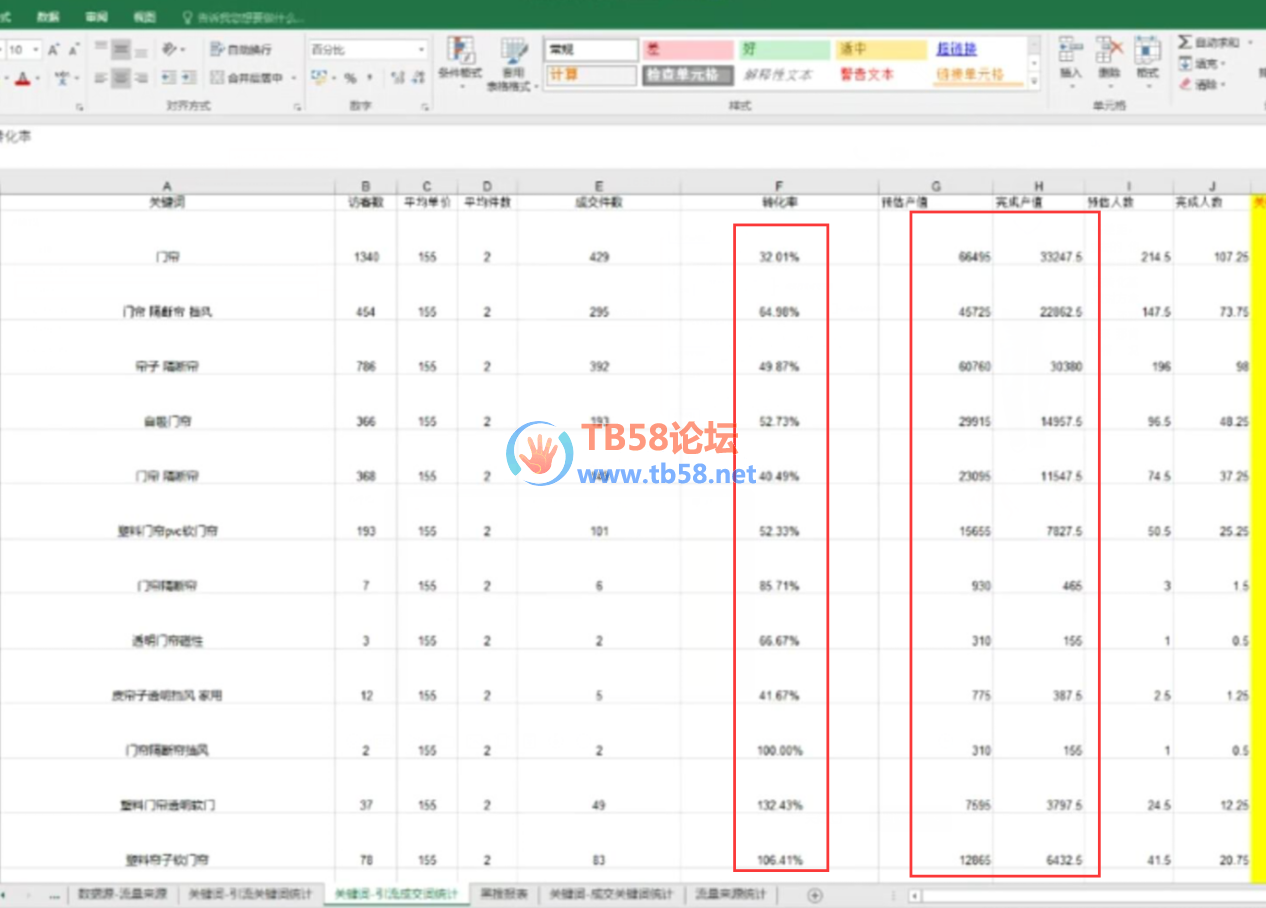Open the Conditional Formatting (条件格式) menu
1266x908 pixels.
tap(460, 60)
